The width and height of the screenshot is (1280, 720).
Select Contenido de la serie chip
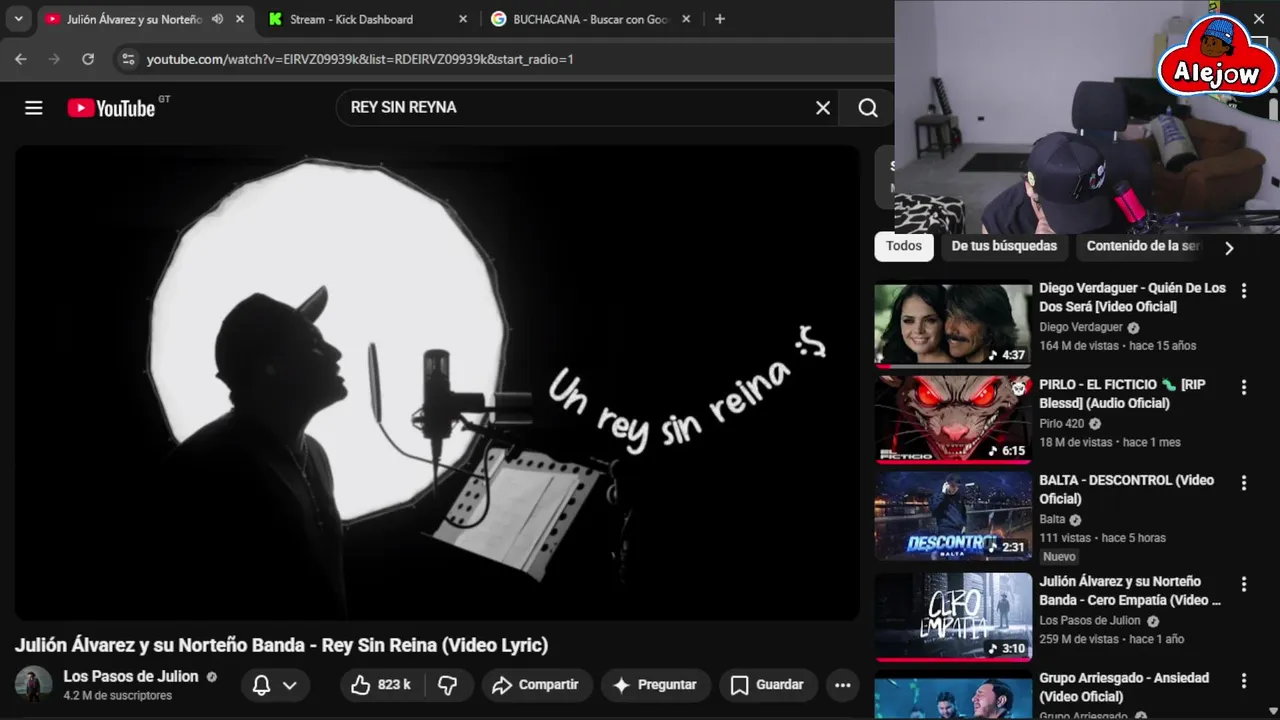coord(1142,246)
